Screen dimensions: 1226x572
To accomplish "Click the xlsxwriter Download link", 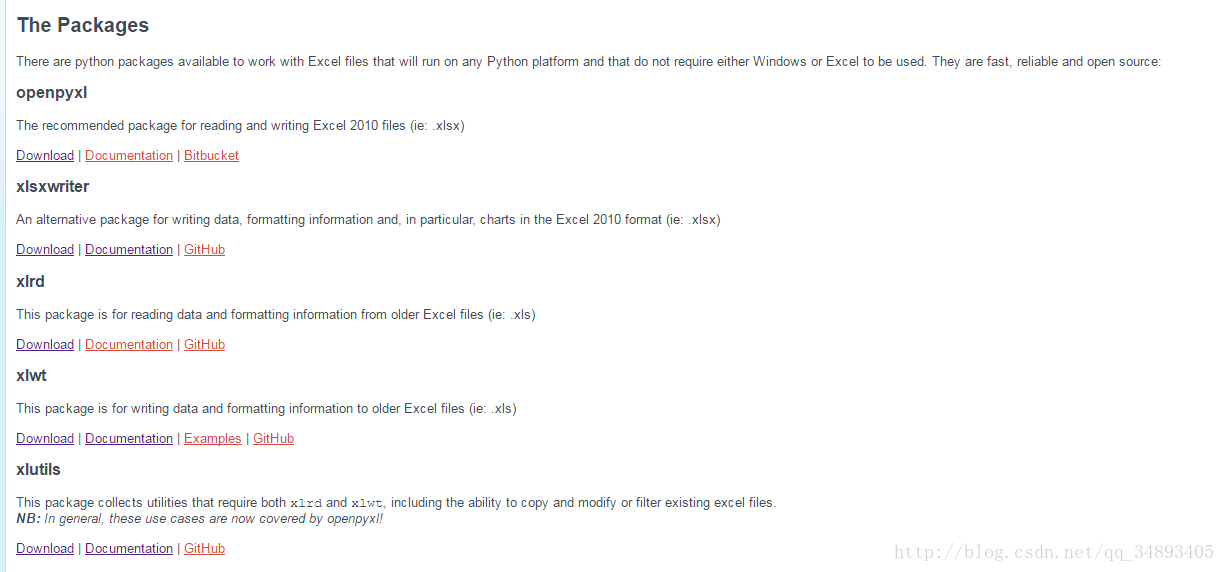I will 45,249.
